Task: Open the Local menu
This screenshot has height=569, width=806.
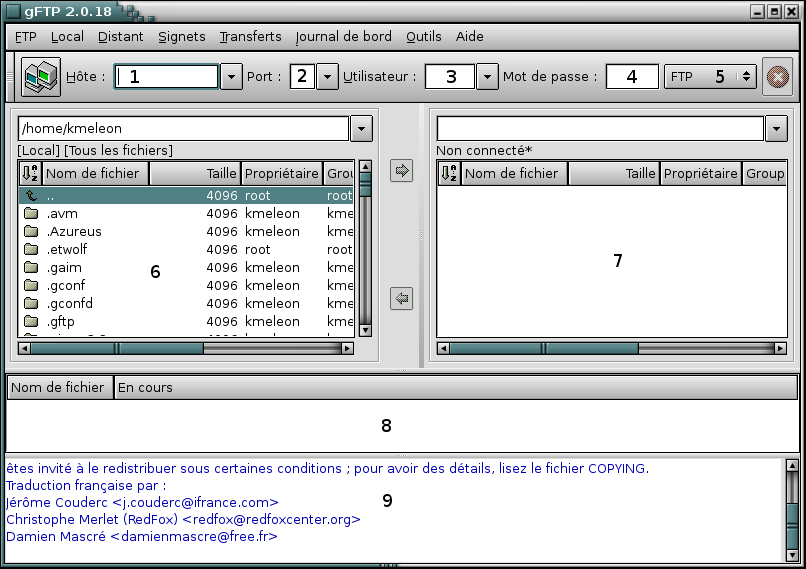Action: point(67,36)
